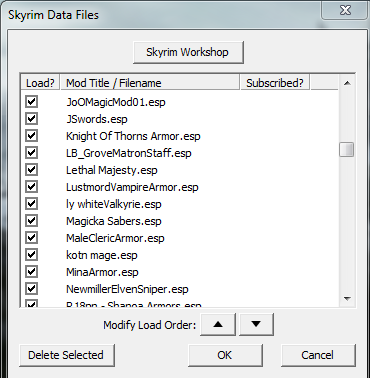Uncheck NewmillerElvenSniper.esp checkbox
Viewport: 370px width, 378px height.
coord(31,289)
